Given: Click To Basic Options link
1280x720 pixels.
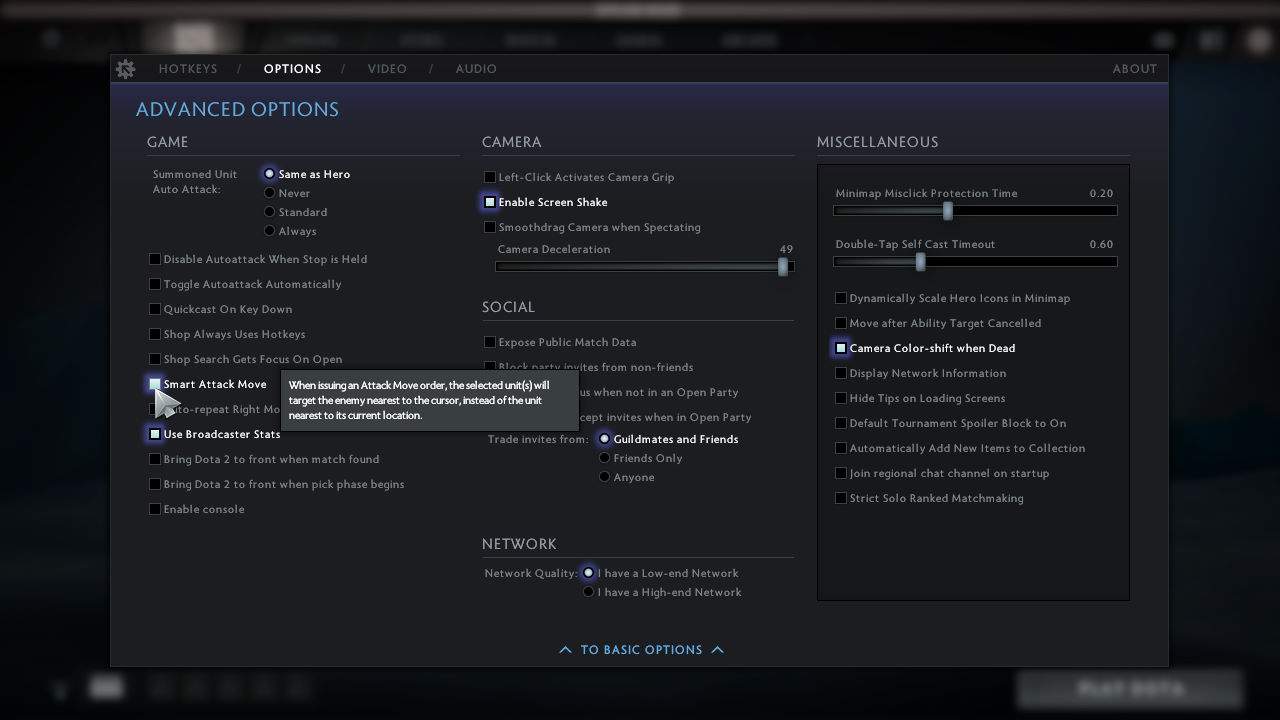Looking at the screenshot, I should tap(641, 650).
